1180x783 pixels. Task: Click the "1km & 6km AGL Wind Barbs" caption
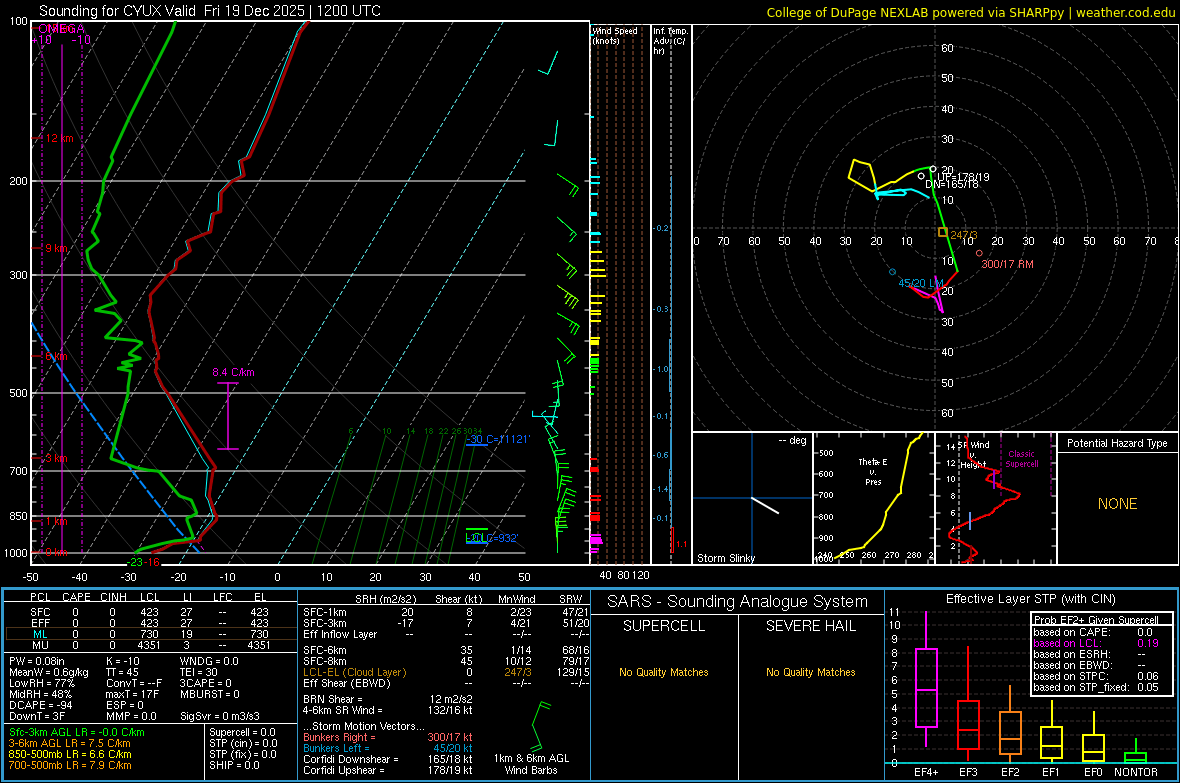tap(531, 764)
